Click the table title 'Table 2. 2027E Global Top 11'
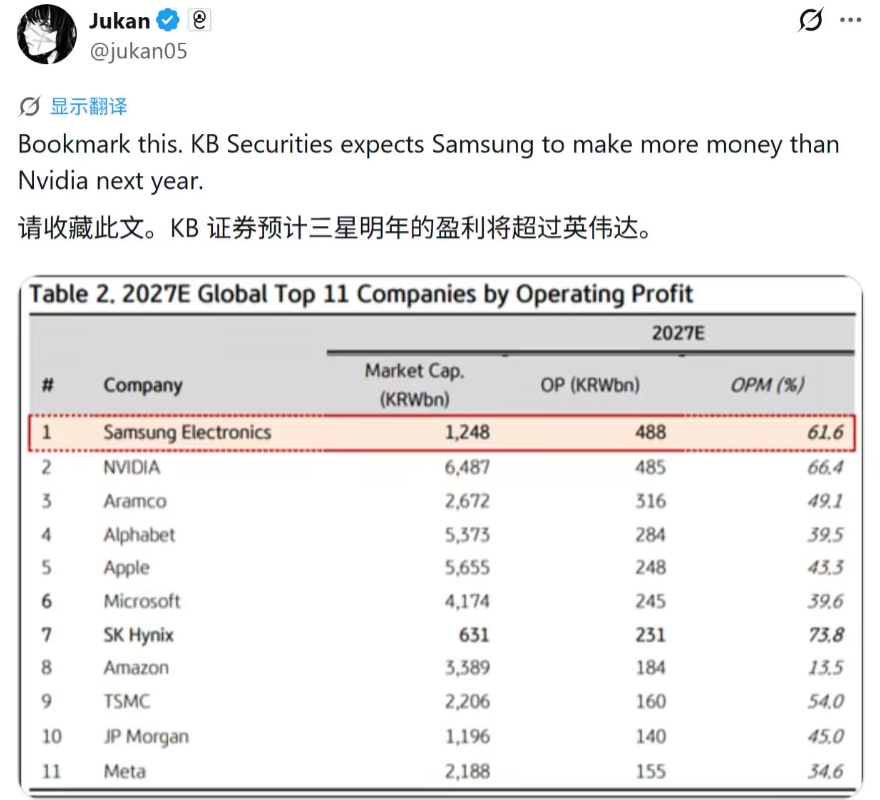880x800 pixels. [x=361, y=294]
